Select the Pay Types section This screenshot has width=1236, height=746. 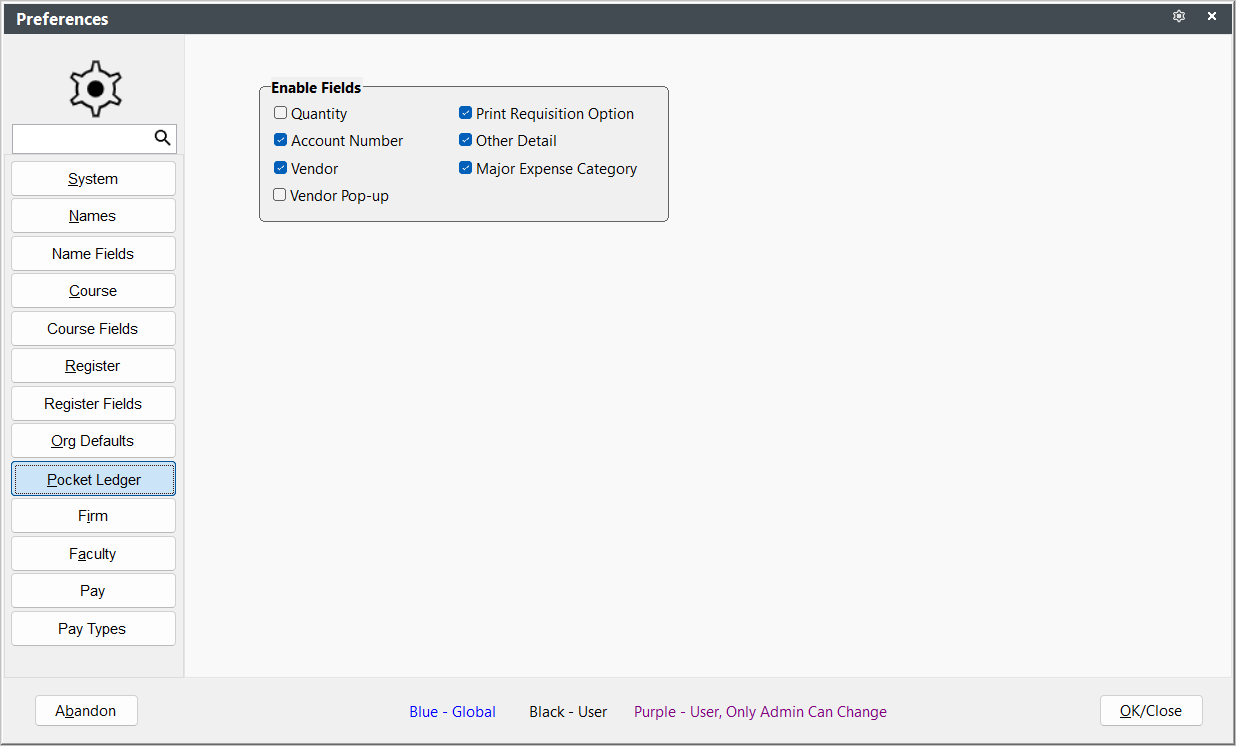(93, 629)
